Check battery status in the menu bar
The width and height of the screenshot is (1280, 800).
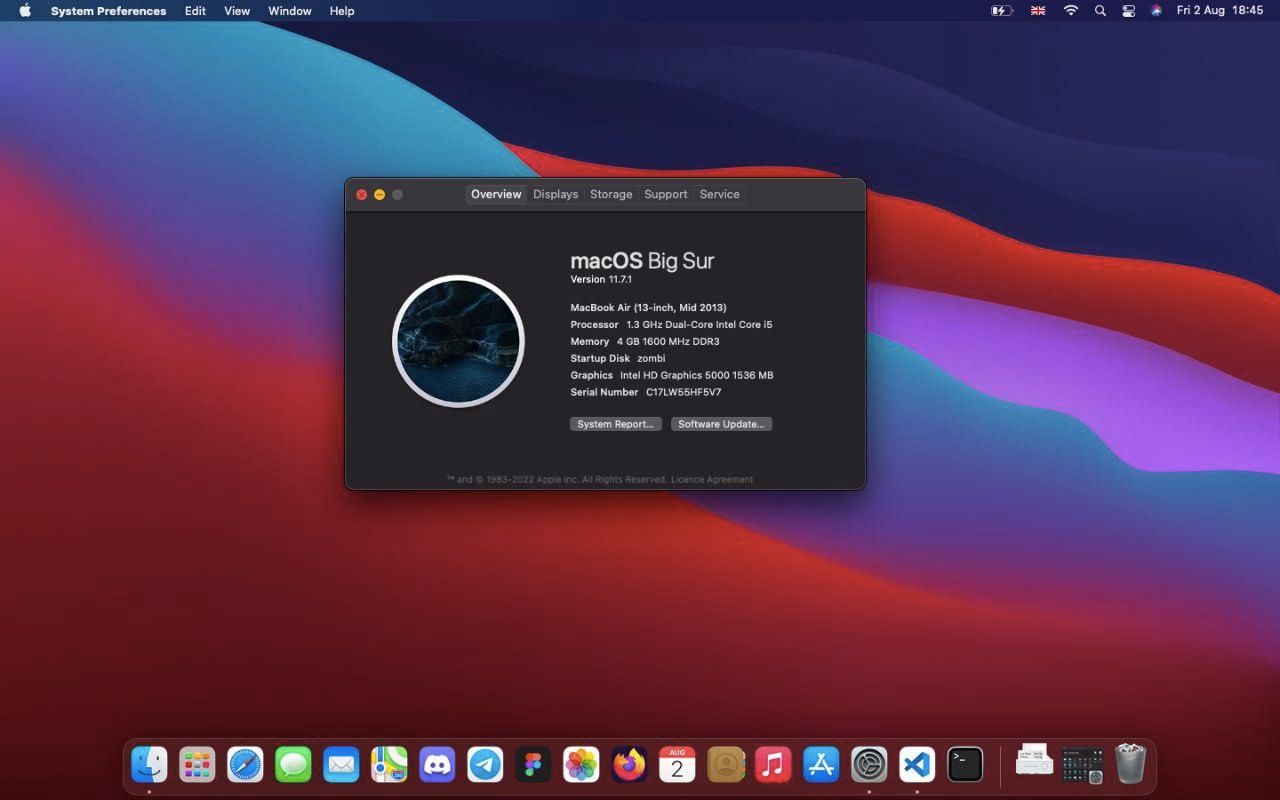(x=1002, y=11)
